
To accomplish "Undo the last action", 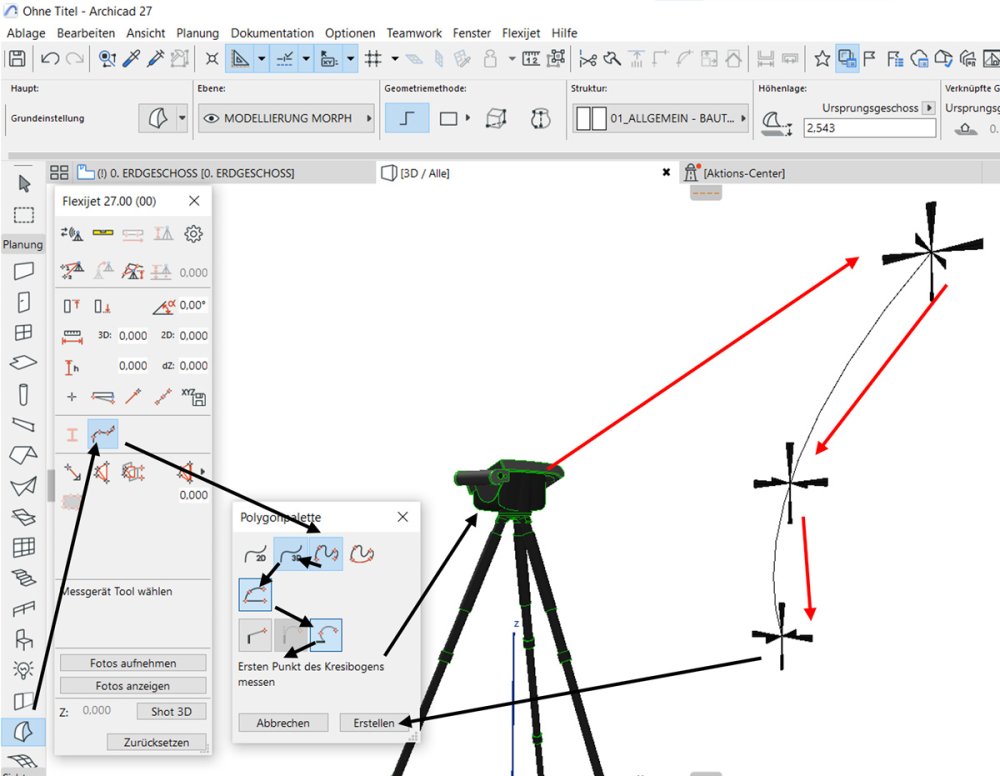I will 50,59.
